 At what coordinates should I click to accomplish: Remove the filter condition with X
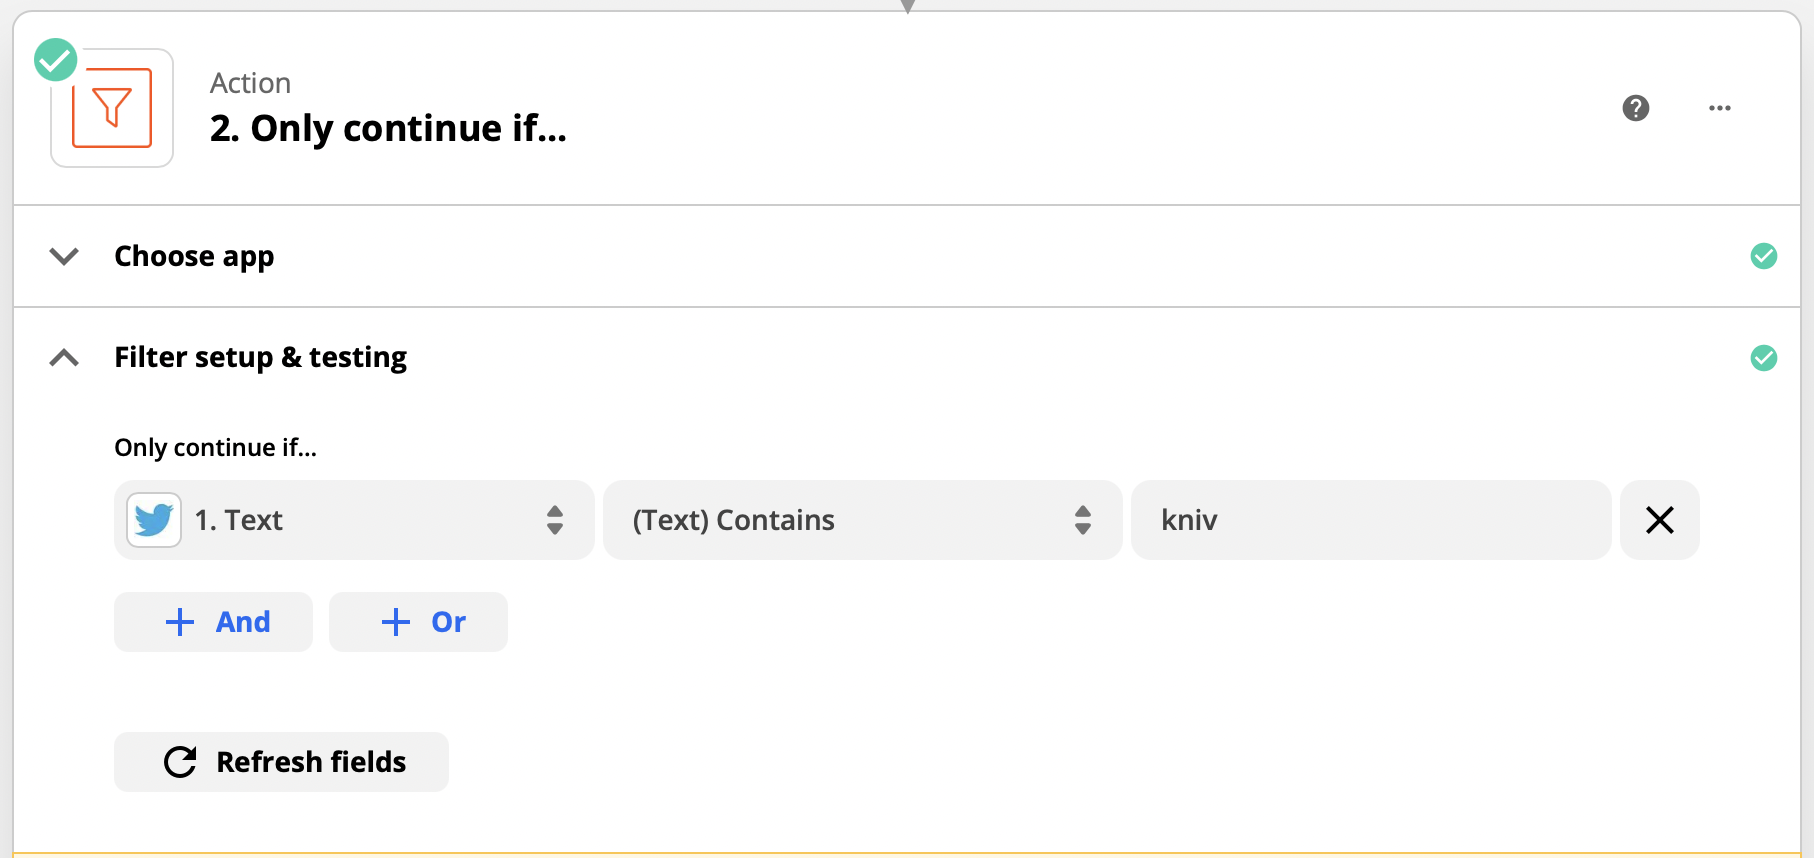tap(1660, 520)
